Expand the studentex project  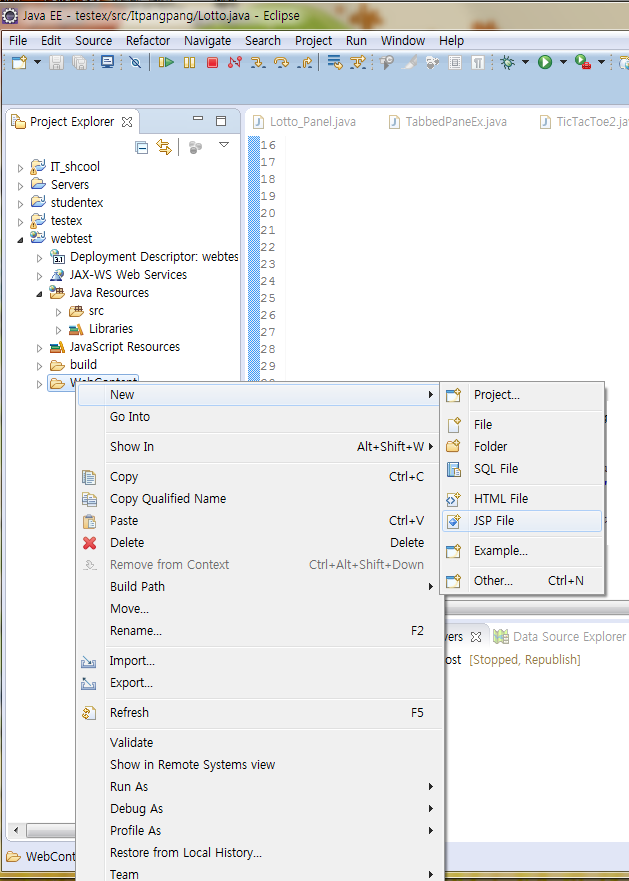coord(20,204)
